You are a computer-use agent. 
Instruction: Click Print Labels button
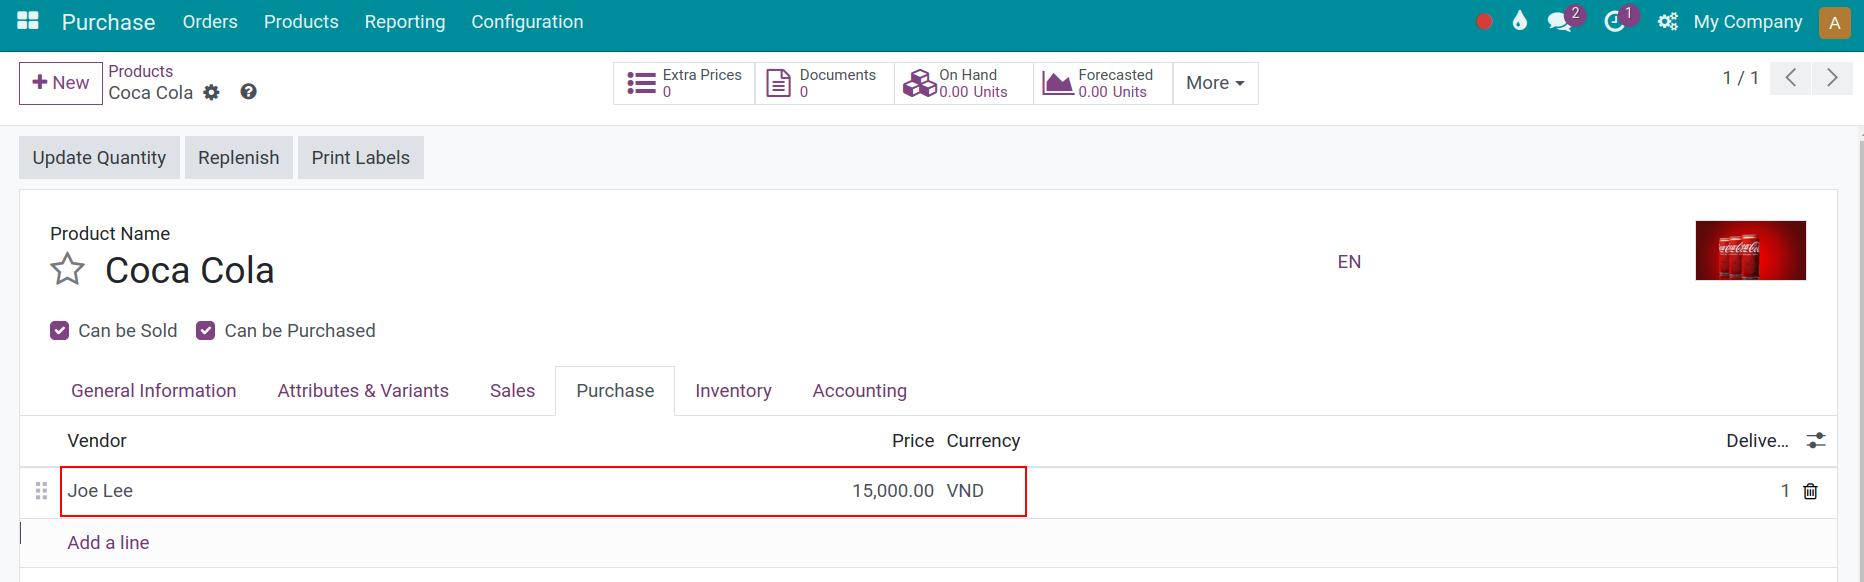click(x=361, y=158)
